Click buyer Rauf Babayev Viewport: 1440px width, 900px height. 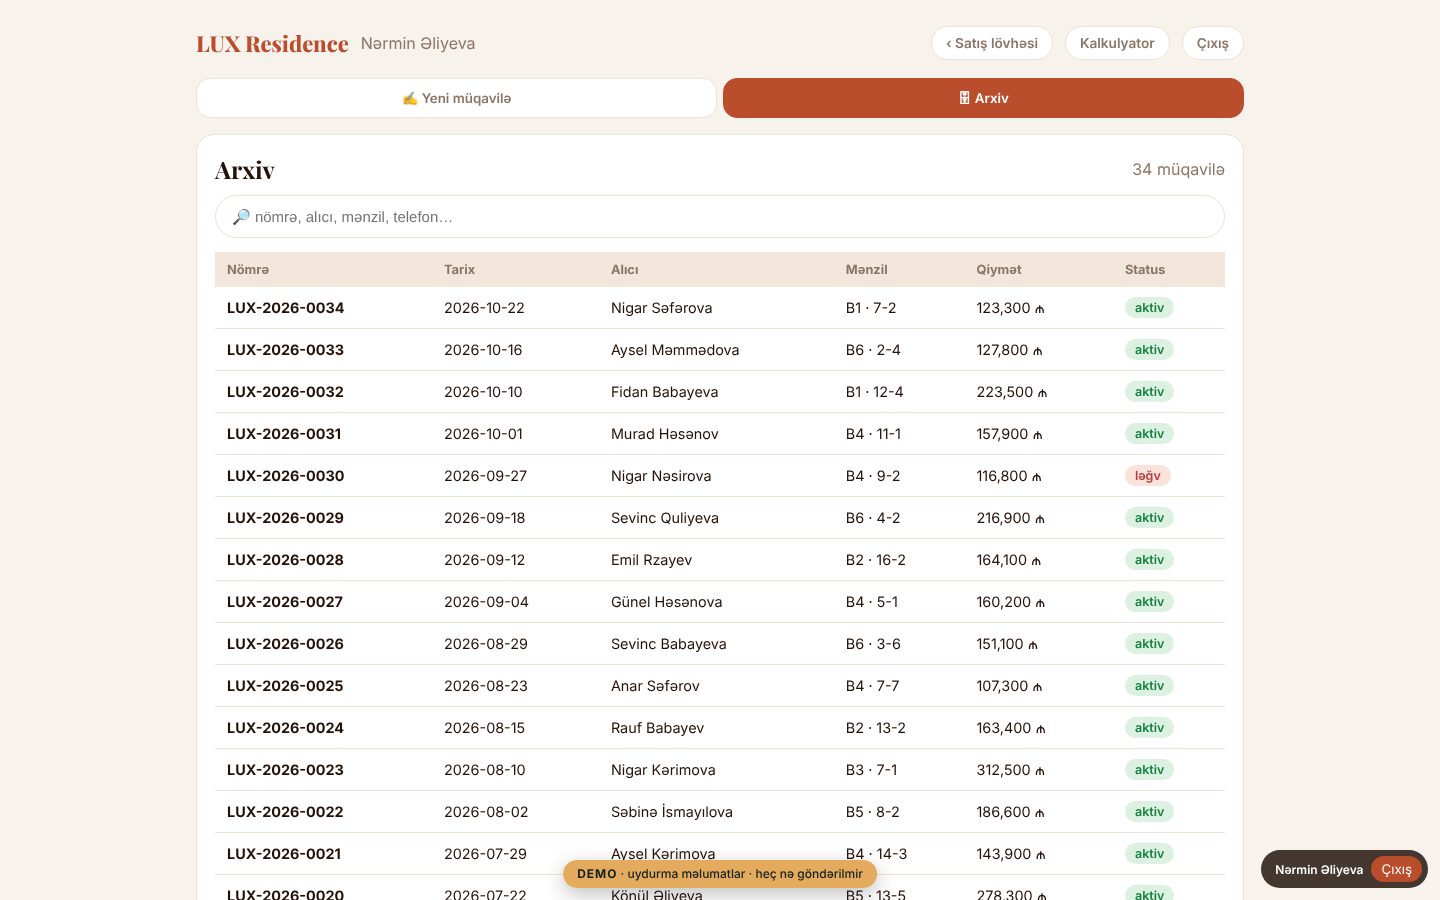pyautogui.click(x=657, y=728)
